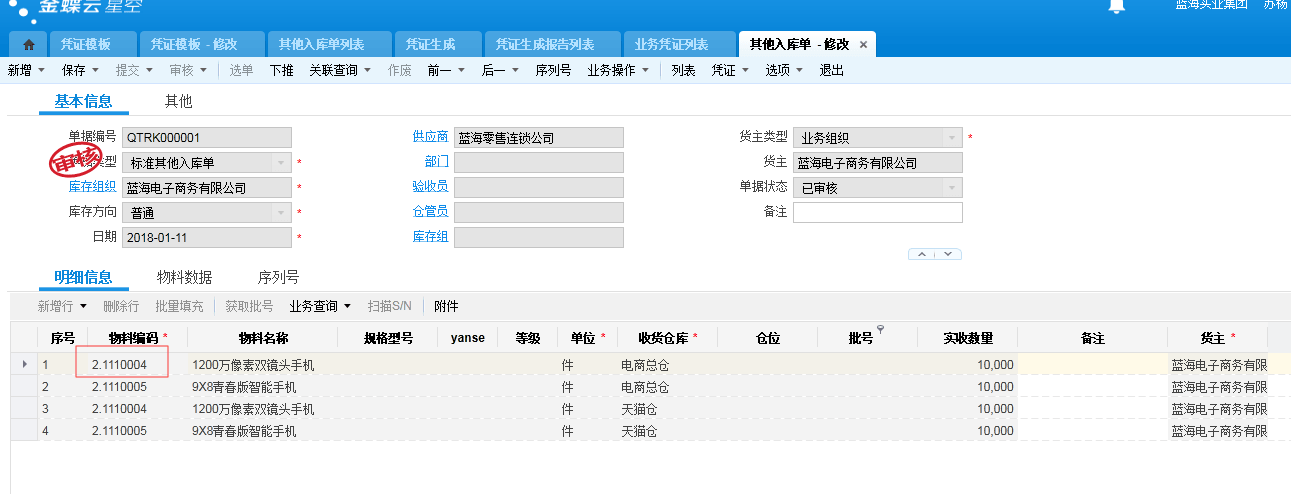Viewport: 1291px width, 494px height.
Task: Click the filter icon above 批号 column
Action: (881, 329)
